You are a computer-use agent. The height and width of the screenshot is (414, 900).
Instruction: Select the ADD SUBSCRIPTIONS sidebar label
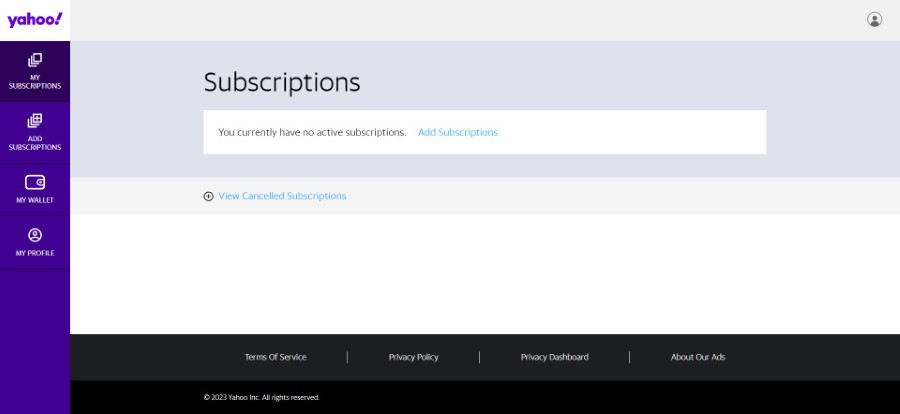[x=35, y=143]
